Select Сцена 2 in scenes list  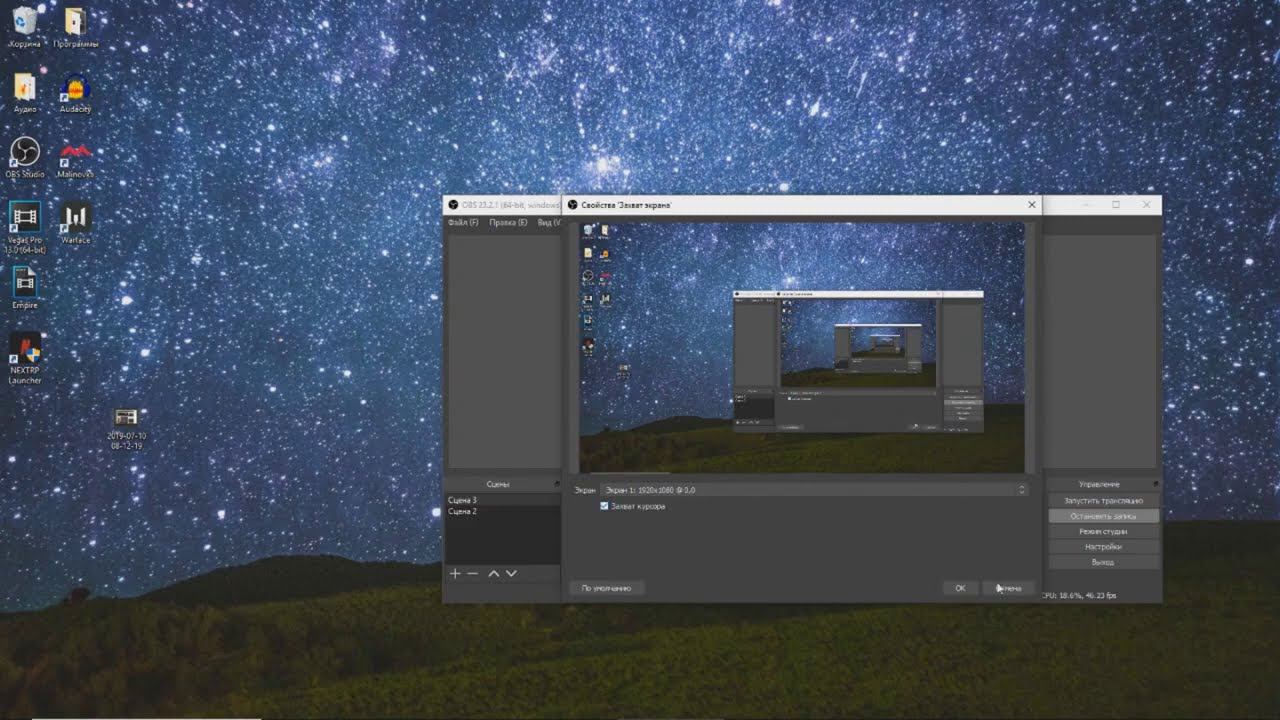tap(502, 511)
